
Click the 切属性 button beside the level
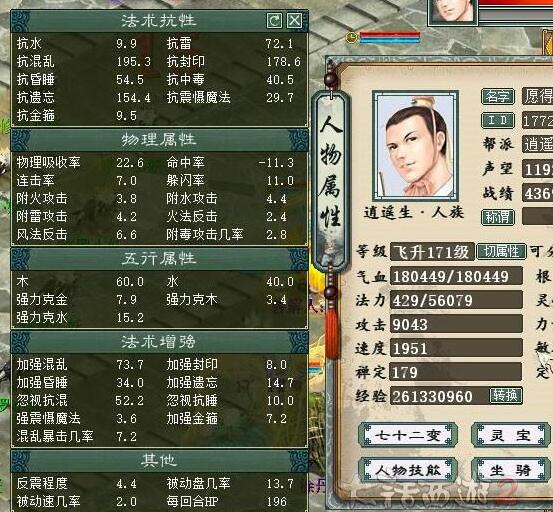point(501,251)
